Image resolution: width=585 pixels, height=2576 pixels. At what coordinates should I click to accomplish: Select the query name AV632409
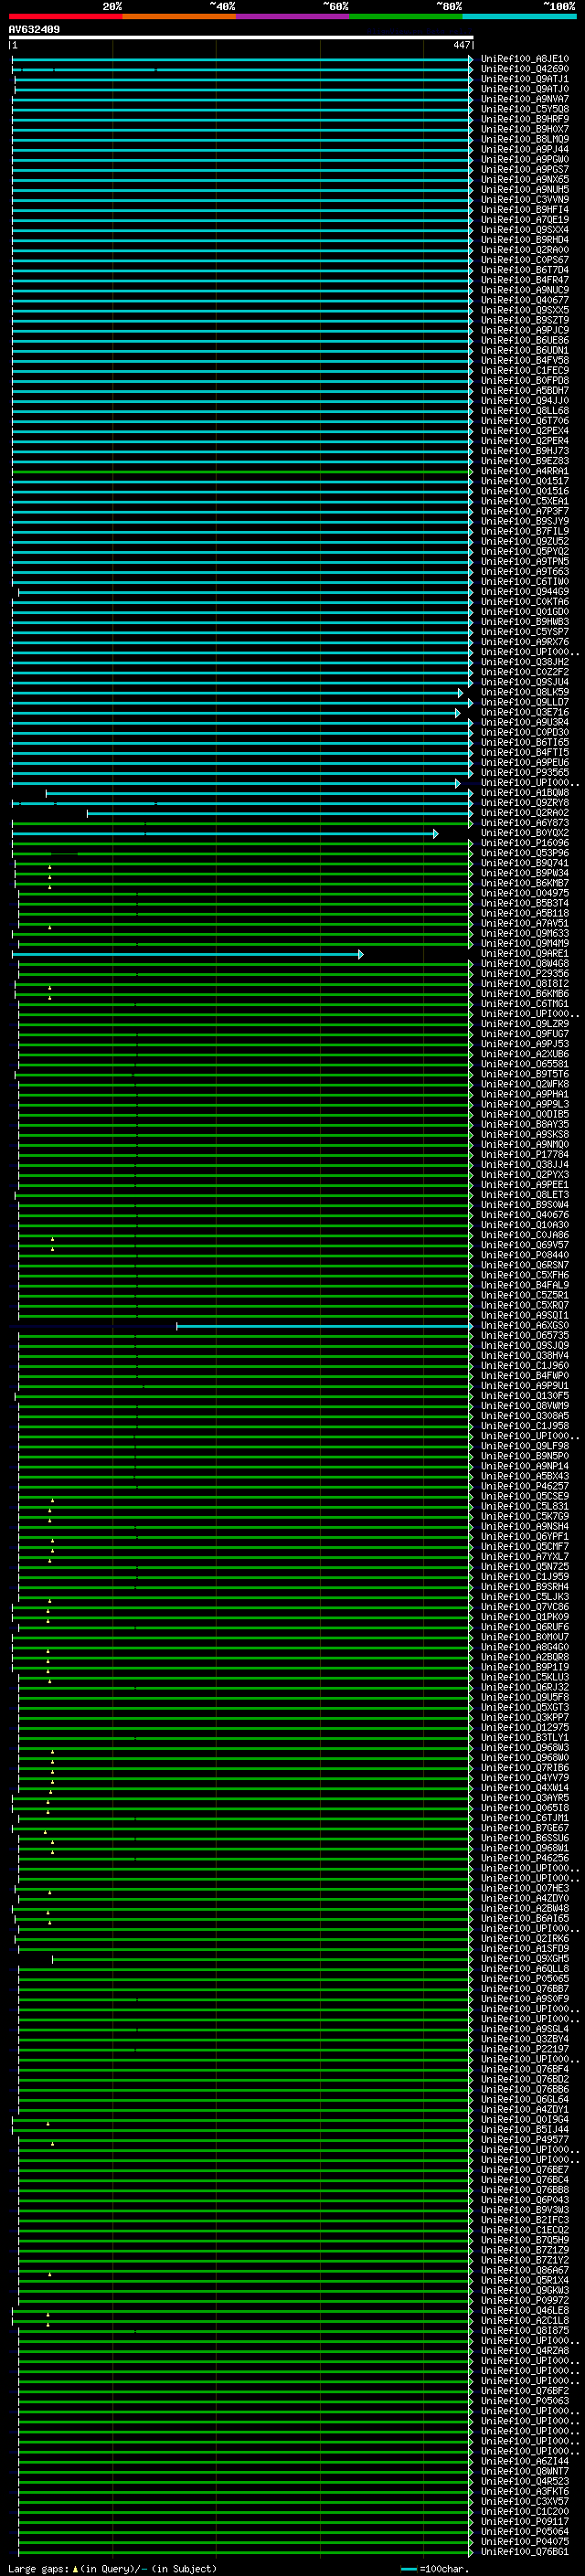coord(34,30)
